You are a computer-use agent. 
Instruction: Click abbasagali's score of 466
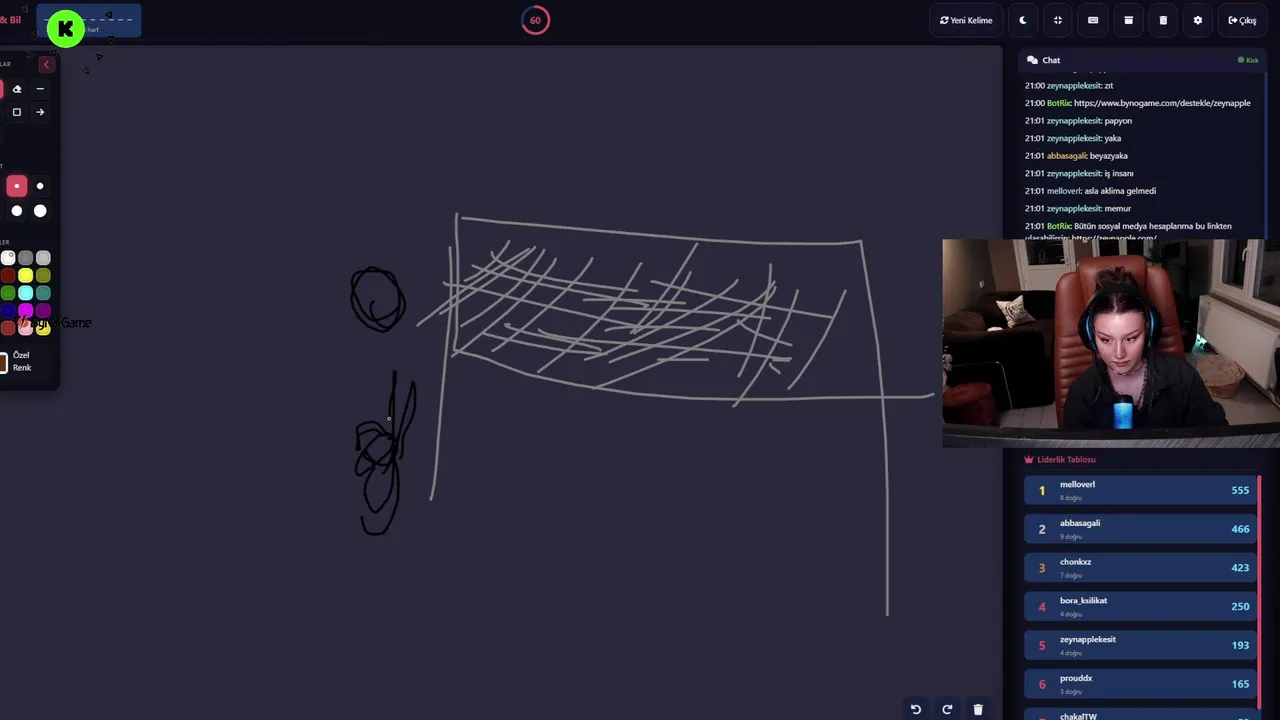pyautogui.click(x=1240, y=529)
